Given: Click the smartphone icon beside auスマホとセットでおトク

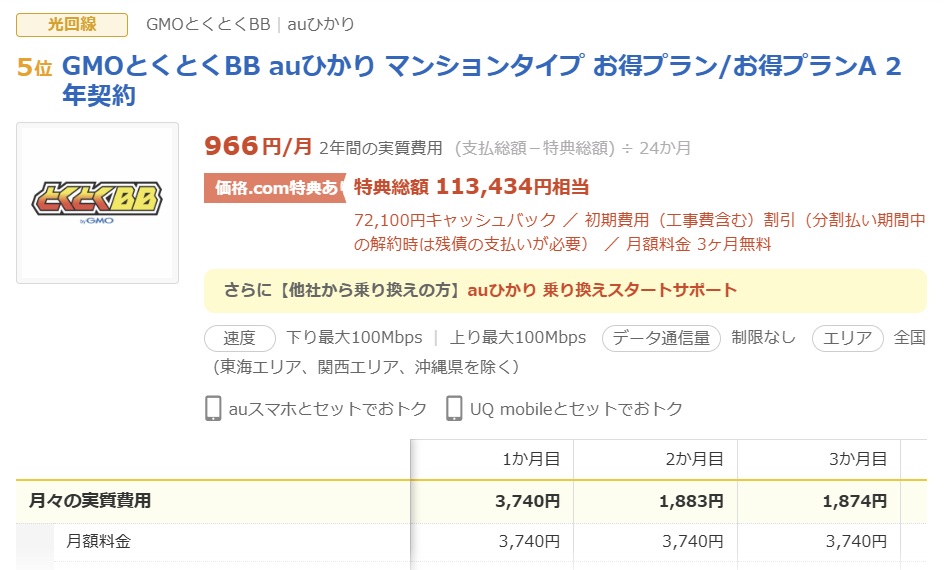Looking at the screenshot, I should tap(213, 408).
